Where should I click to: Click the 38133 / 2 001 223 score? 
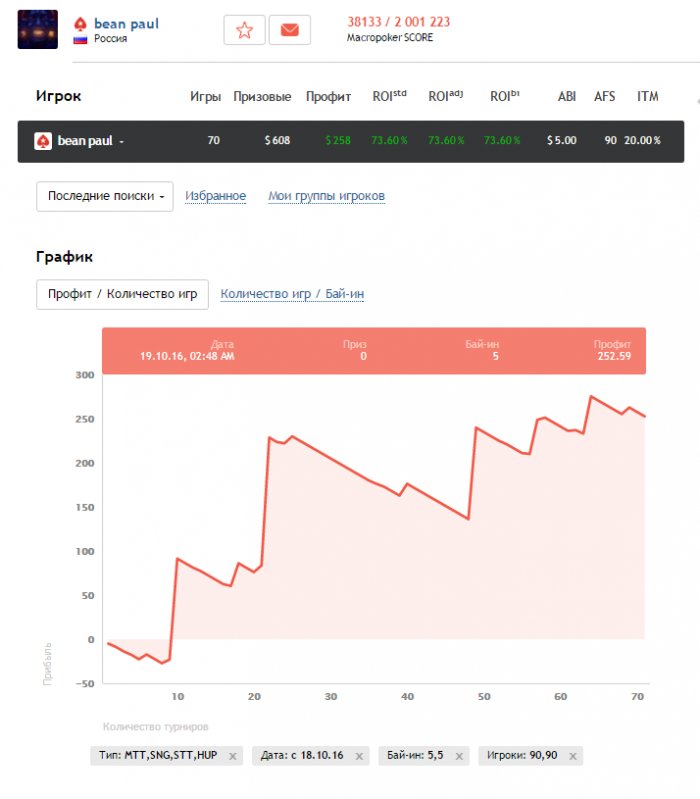tap(398, 22)
